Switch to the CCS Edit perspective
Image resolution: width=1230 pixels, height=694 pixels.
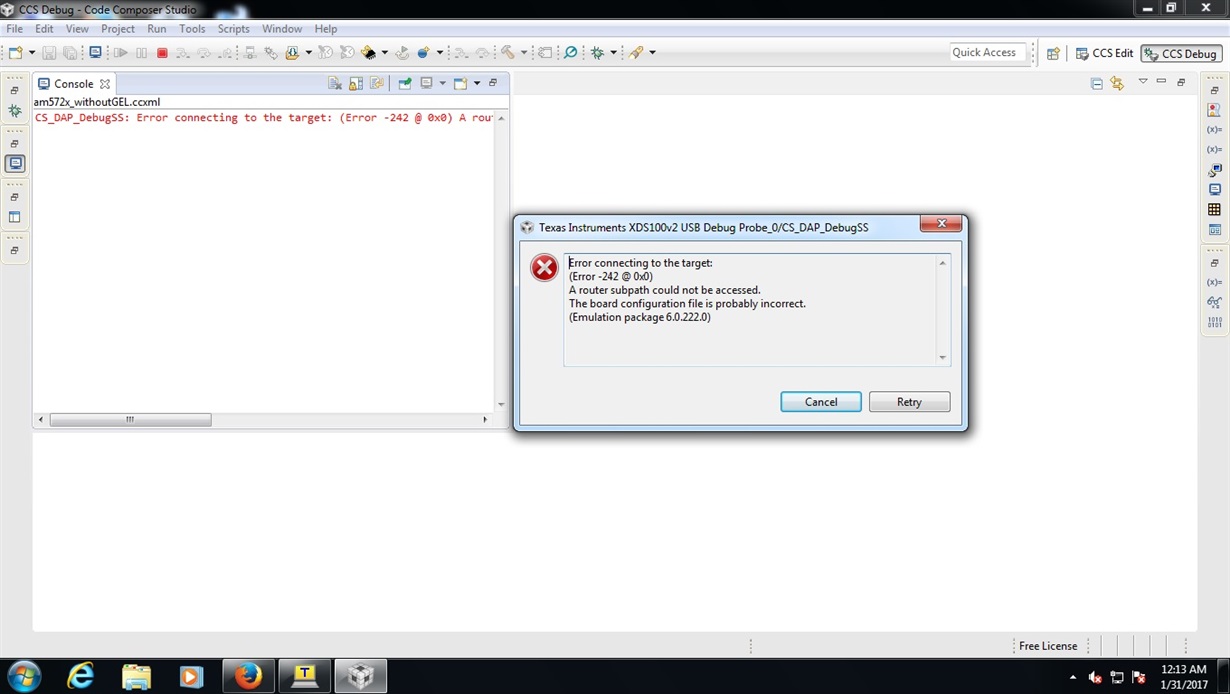pyautogui.click(x=1104, y=53)
